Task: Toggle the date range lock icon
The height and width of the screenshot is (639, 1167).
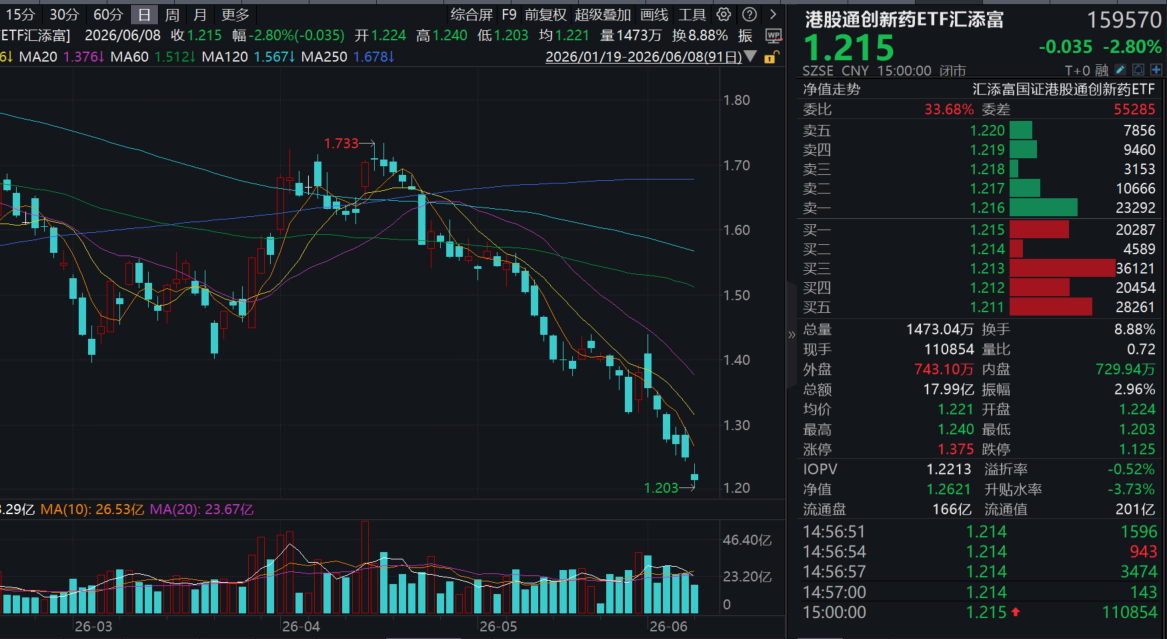Action: [773, 57]
